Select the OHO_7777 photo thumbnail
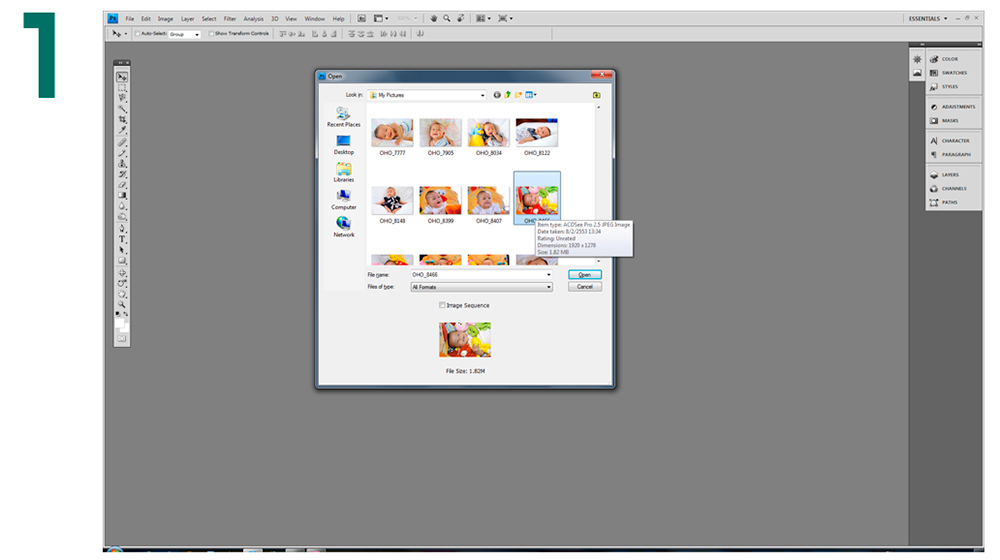This screenshot has height=560, width=1000. pos(392,133)
